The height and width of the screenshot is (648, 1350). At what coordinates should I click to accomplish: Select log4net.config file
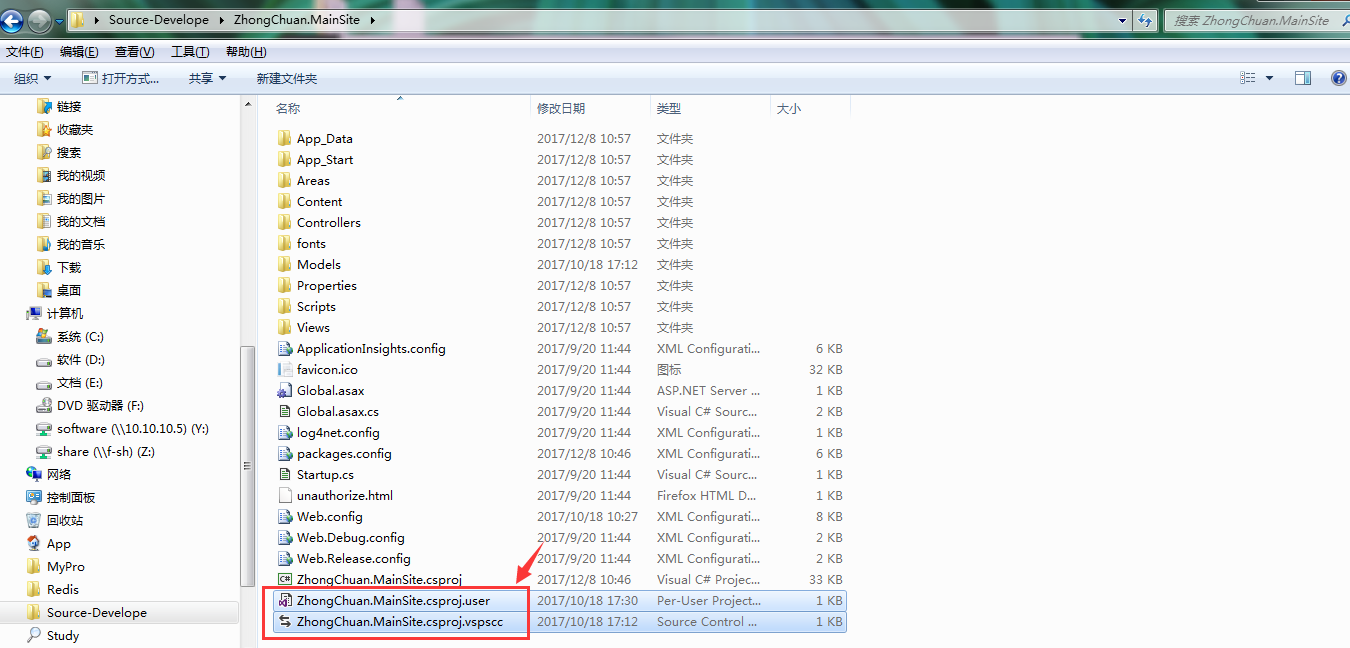coord(338,433)
